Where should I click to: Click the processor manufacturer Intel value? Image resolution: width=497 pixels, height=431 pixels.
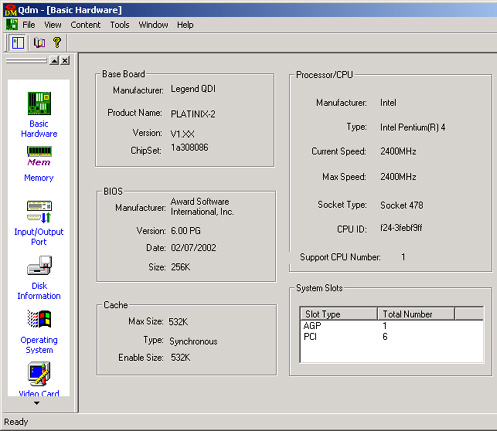coord(388,103)
